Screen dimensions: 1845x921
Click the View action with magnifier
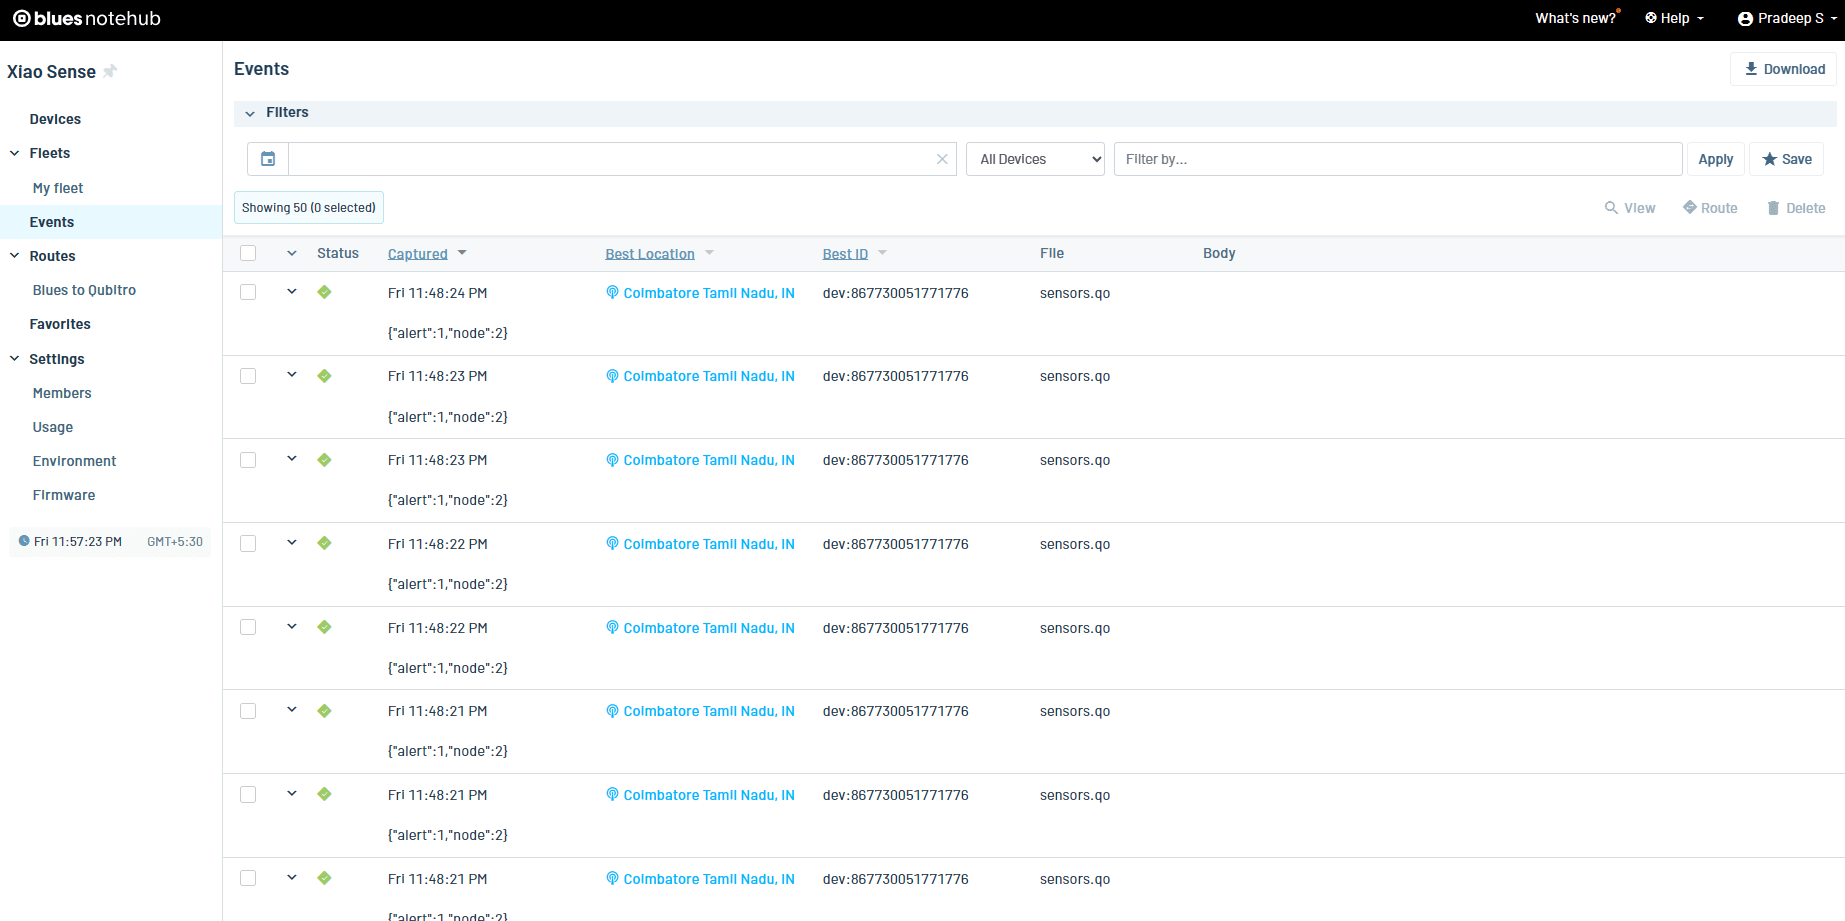coord(1630,208)
